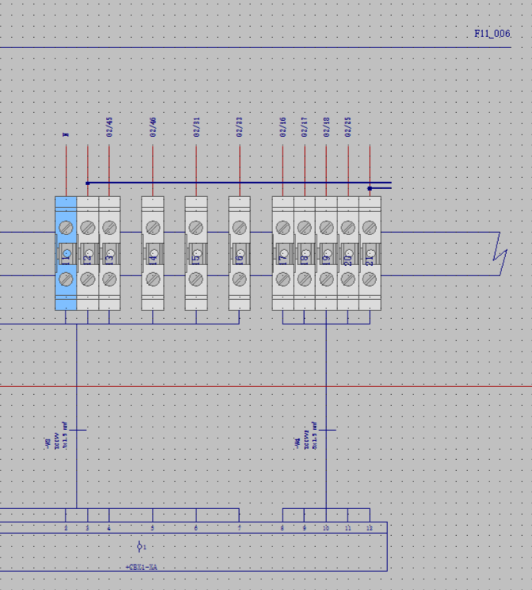
Task: Select terminal block 14
Action: (x=153, y=253)
